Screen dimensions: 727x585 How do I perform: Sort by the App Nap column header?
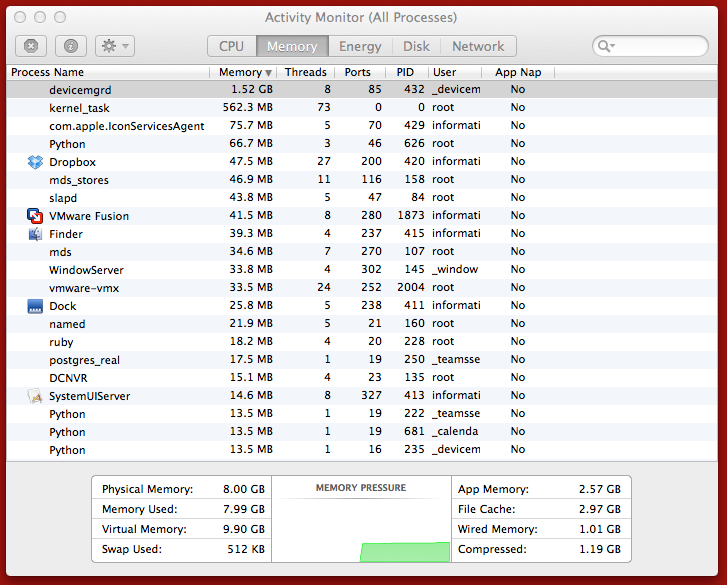pos(518,72)
